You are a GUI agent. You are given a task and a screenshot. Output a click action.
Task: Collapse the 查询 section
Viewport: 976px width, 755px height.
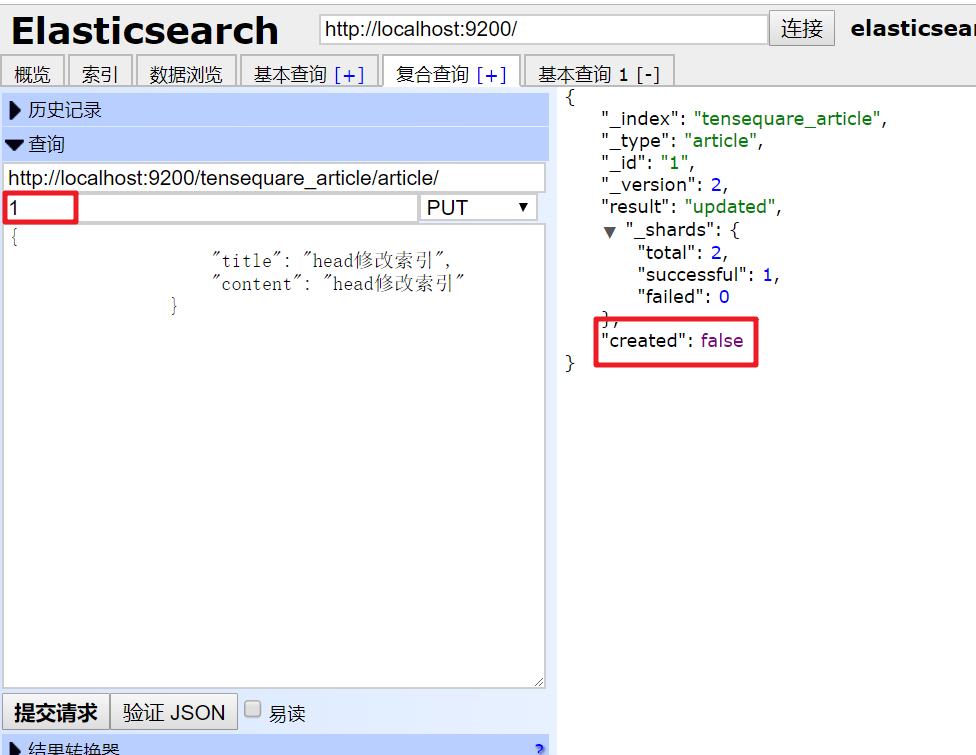(x=275, y=144)
